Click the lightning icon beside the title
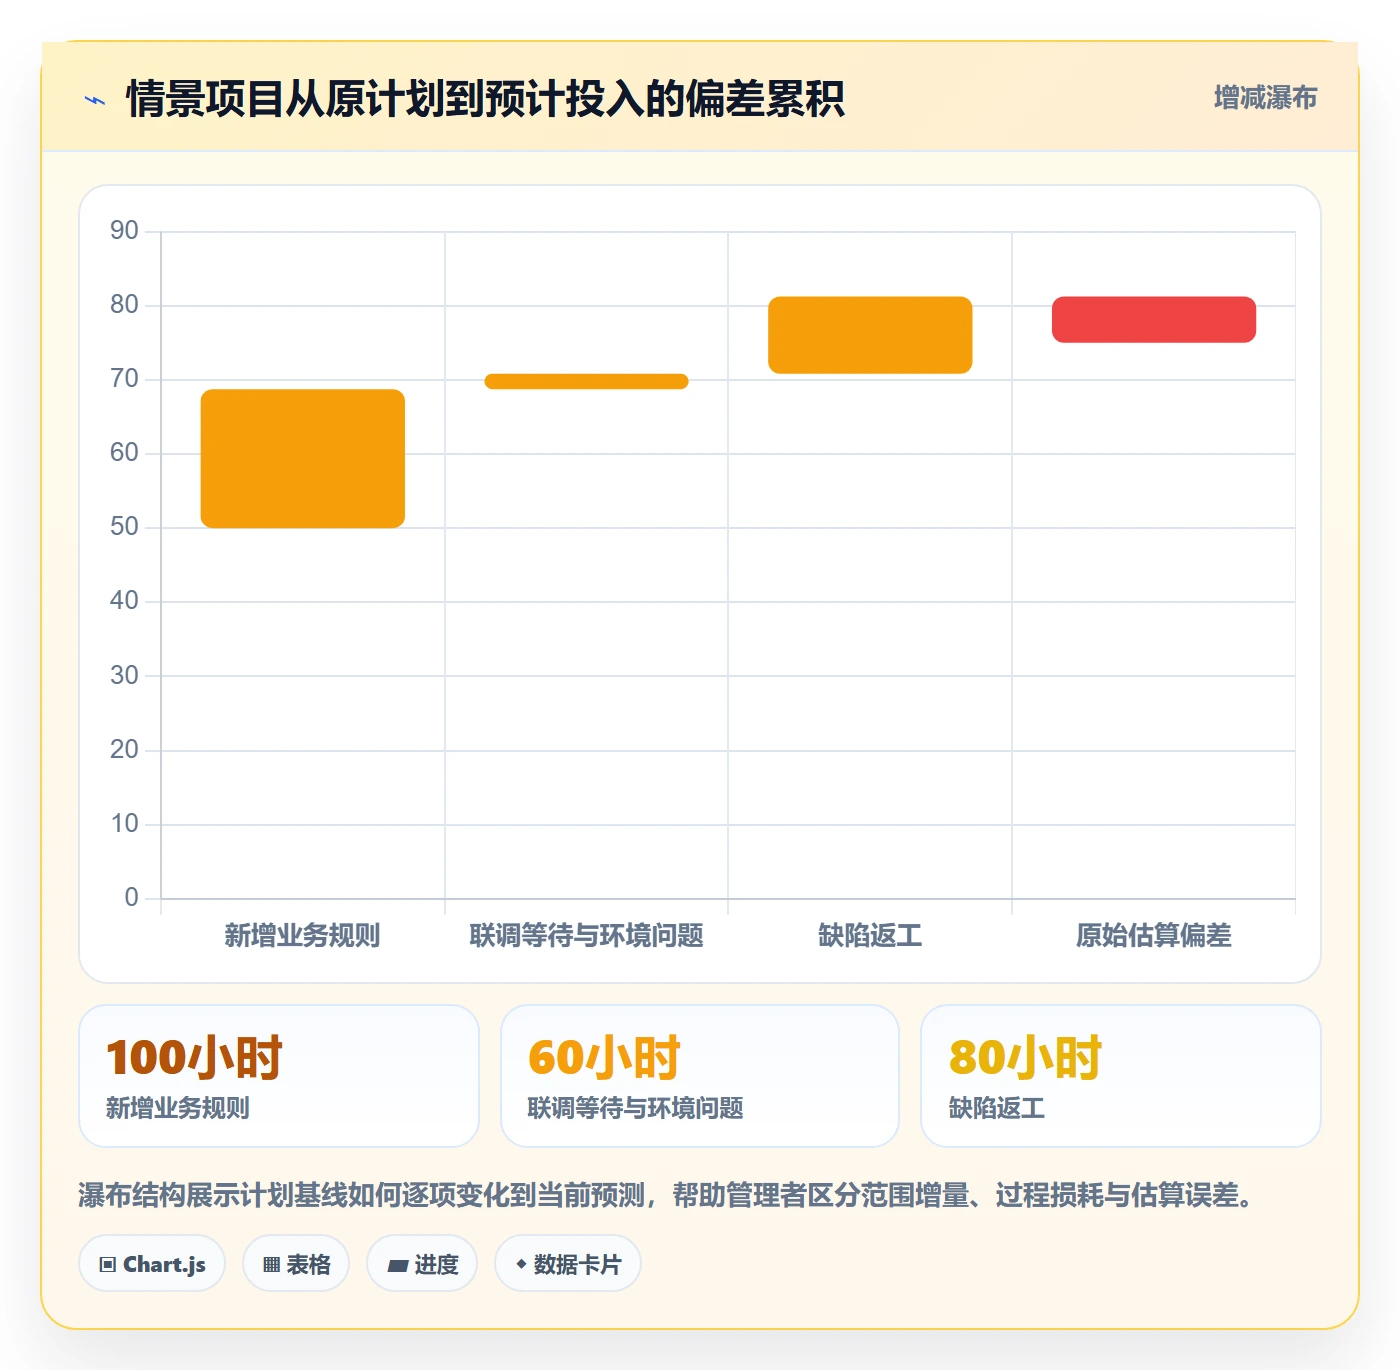 pyautogui.click(x=95, y=100)
